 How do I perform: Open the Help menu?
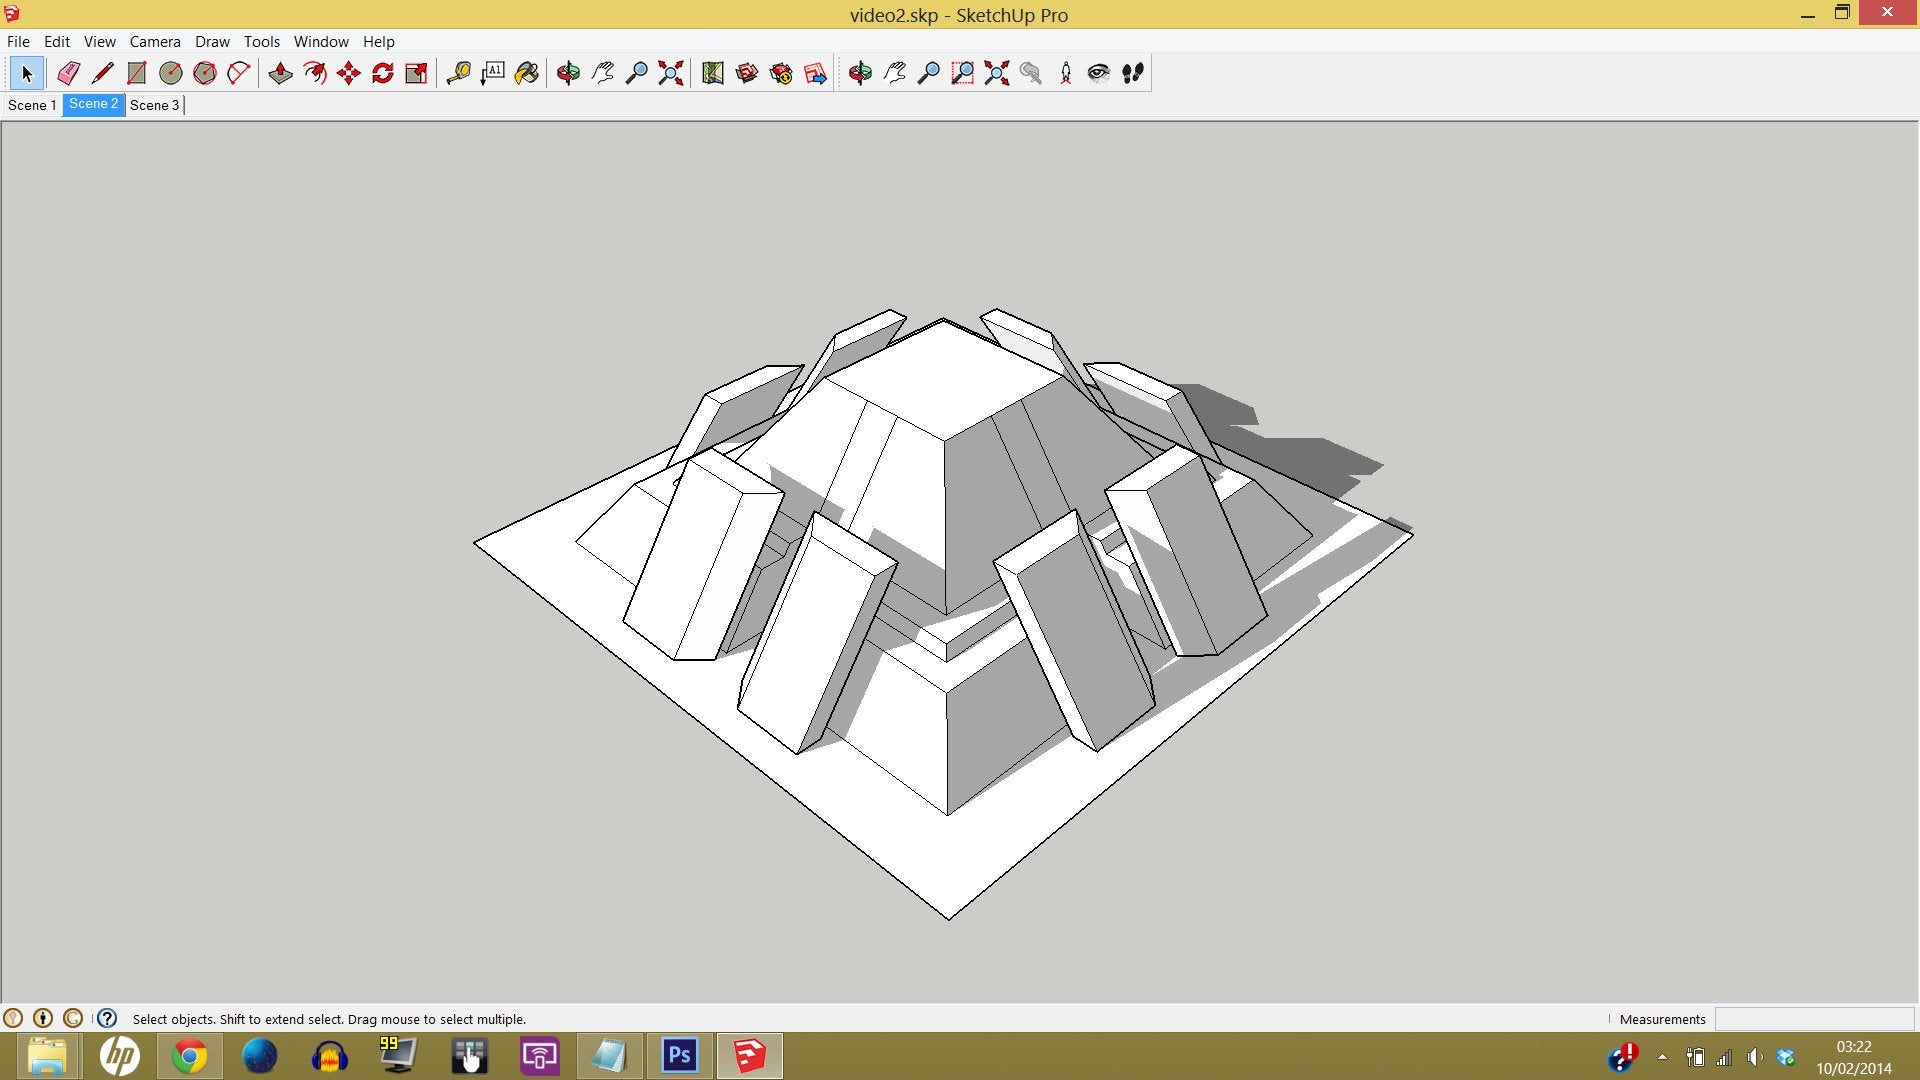378,41
